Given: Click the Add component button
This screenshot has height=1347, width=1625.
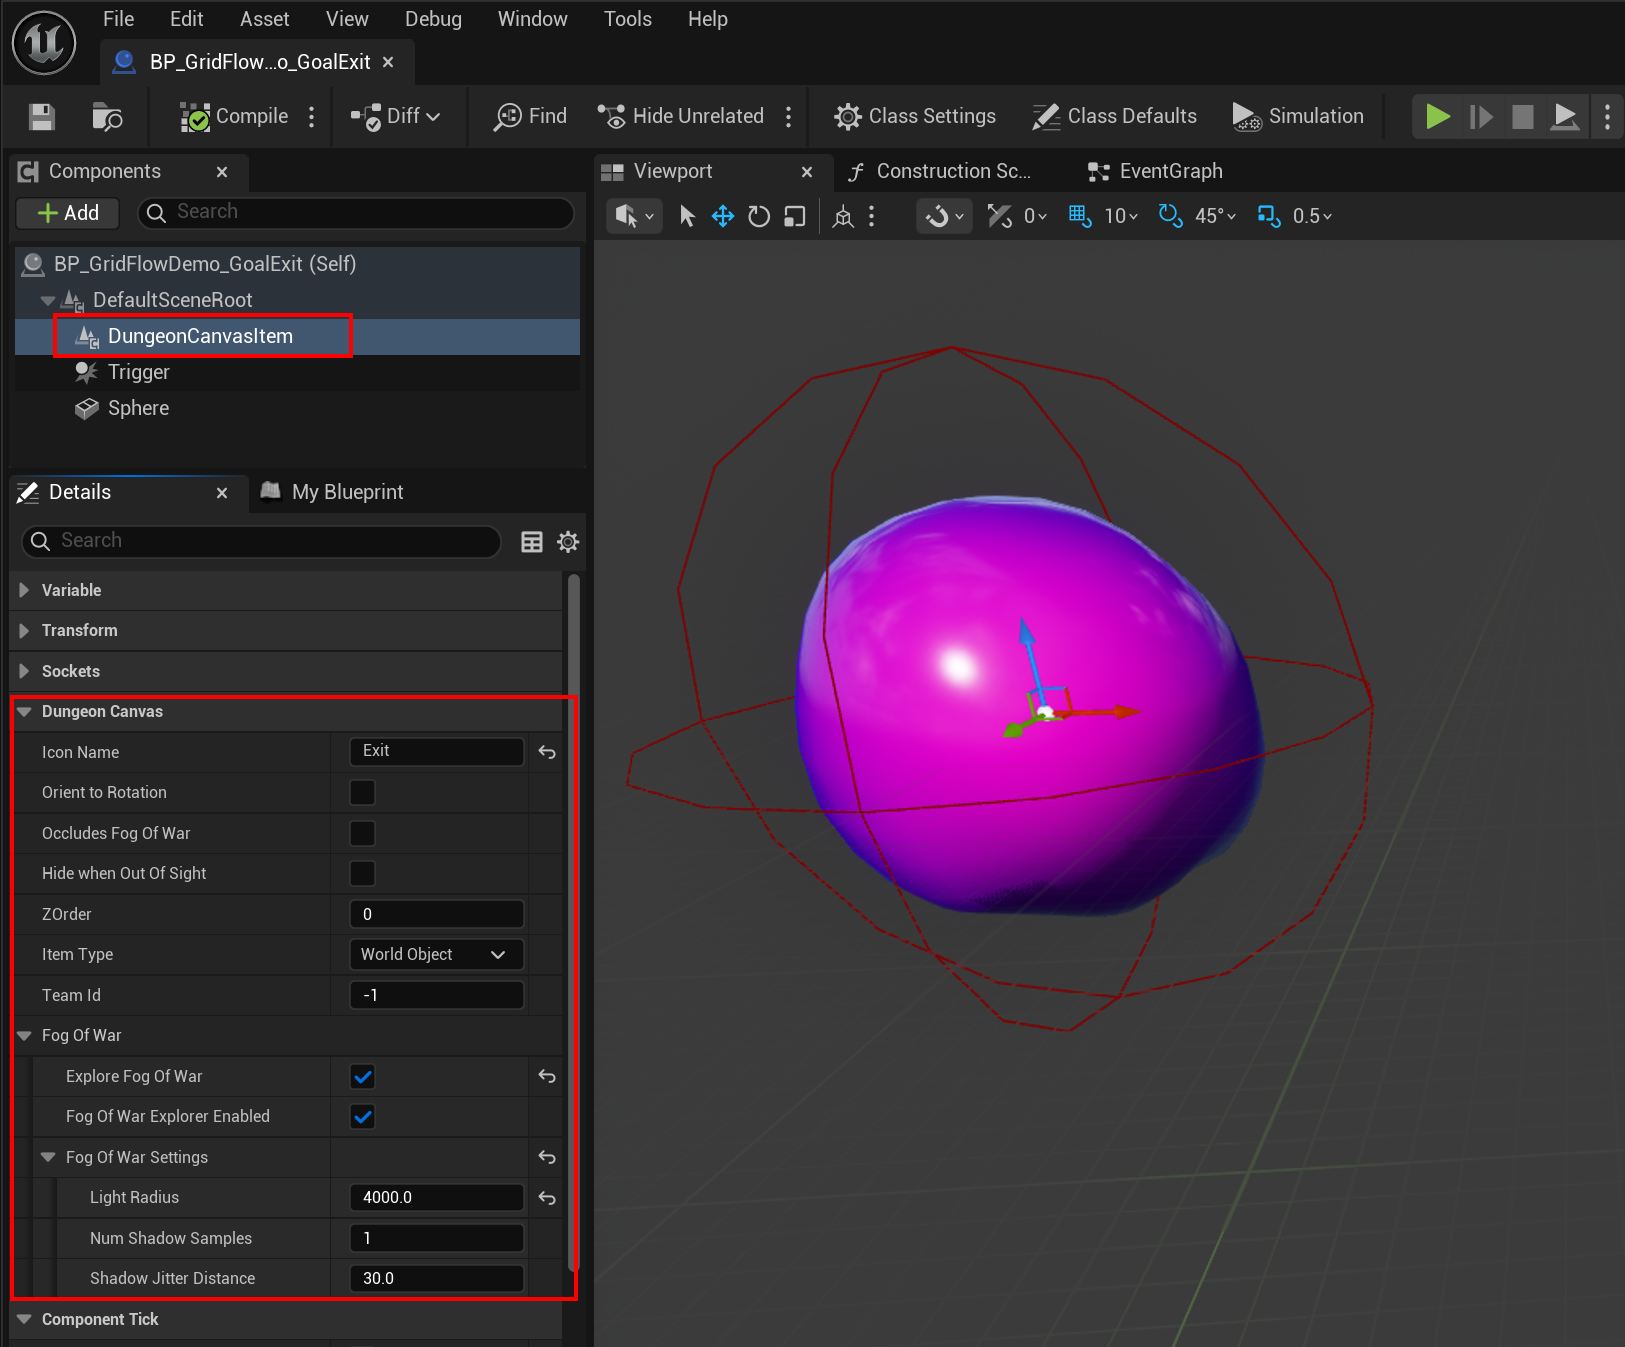Looking at the screenshot, I should [x=68, y=213].
